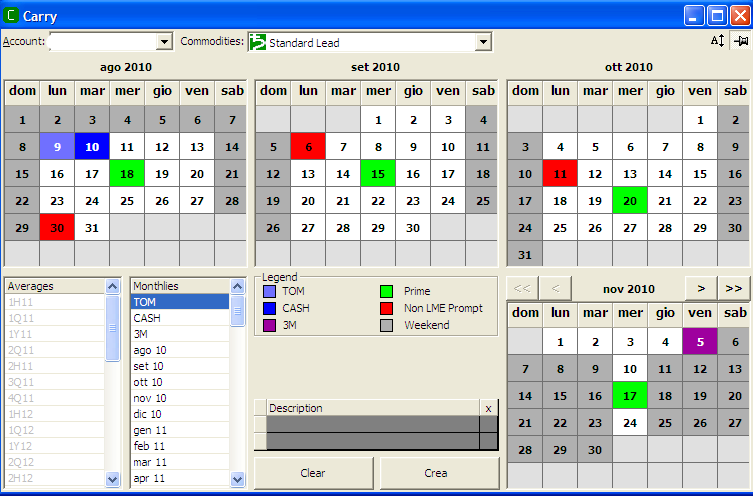Open the Account dropdown
This screenshot has height=496, width=753.
click(165, 42)
